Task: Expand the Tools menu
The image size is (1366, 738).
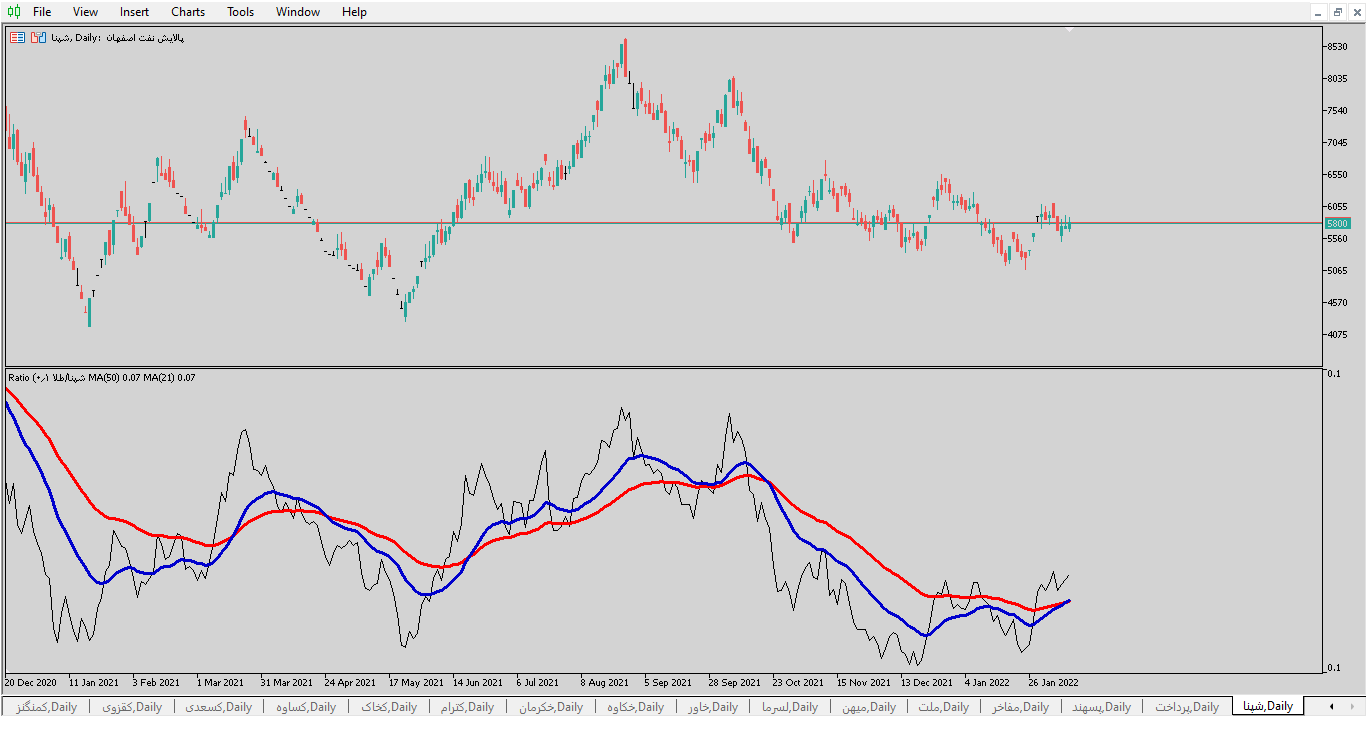Action: [240, 12]
